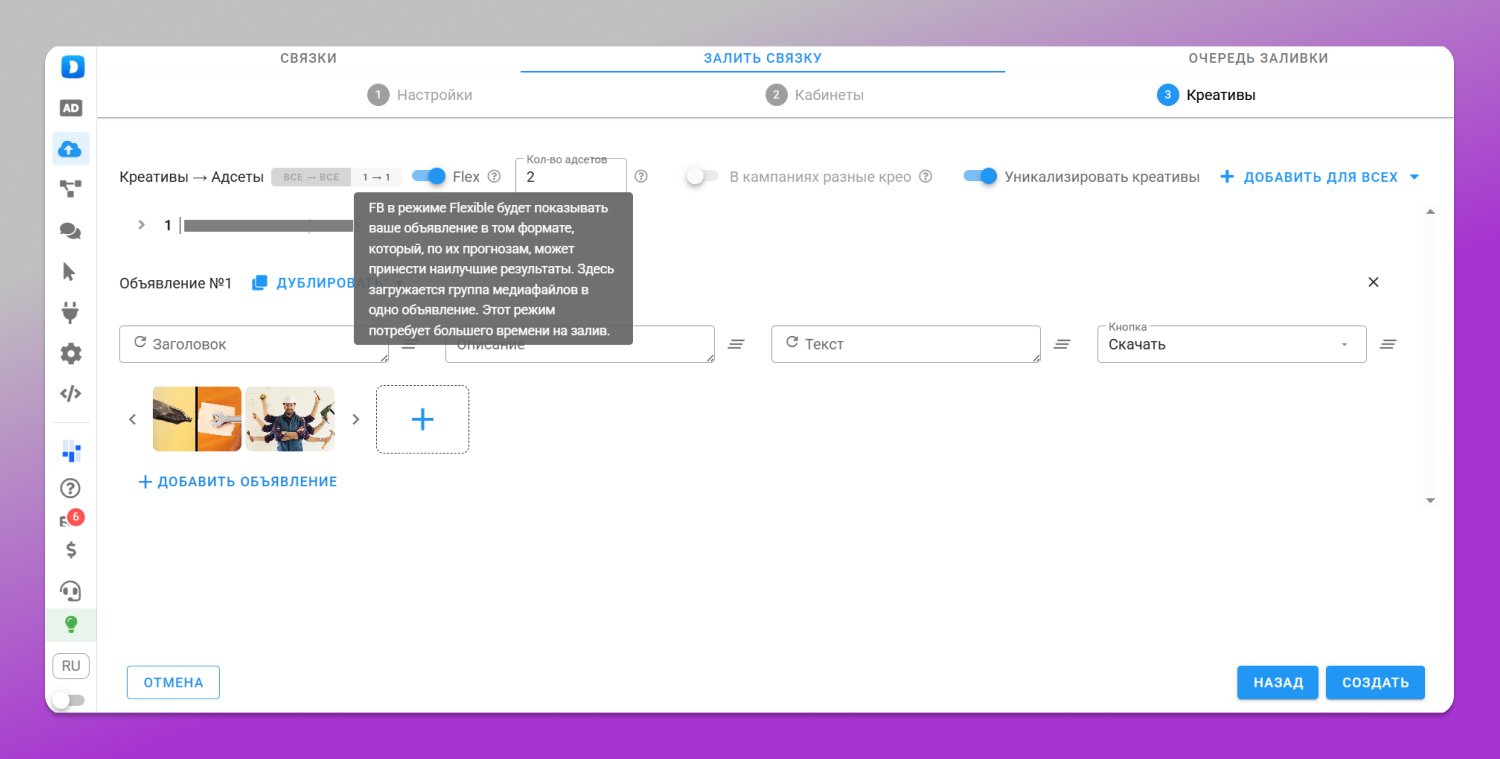This screenshot has height=759, width=1500.
Task: Disable the Flex toggle
Action: (429, 176)
